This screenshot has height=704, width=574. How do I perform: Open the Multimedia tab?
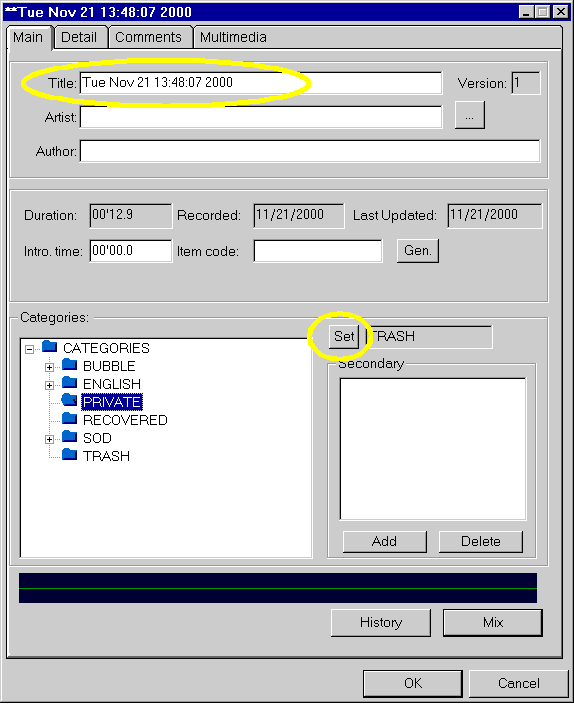coord(233,37)
